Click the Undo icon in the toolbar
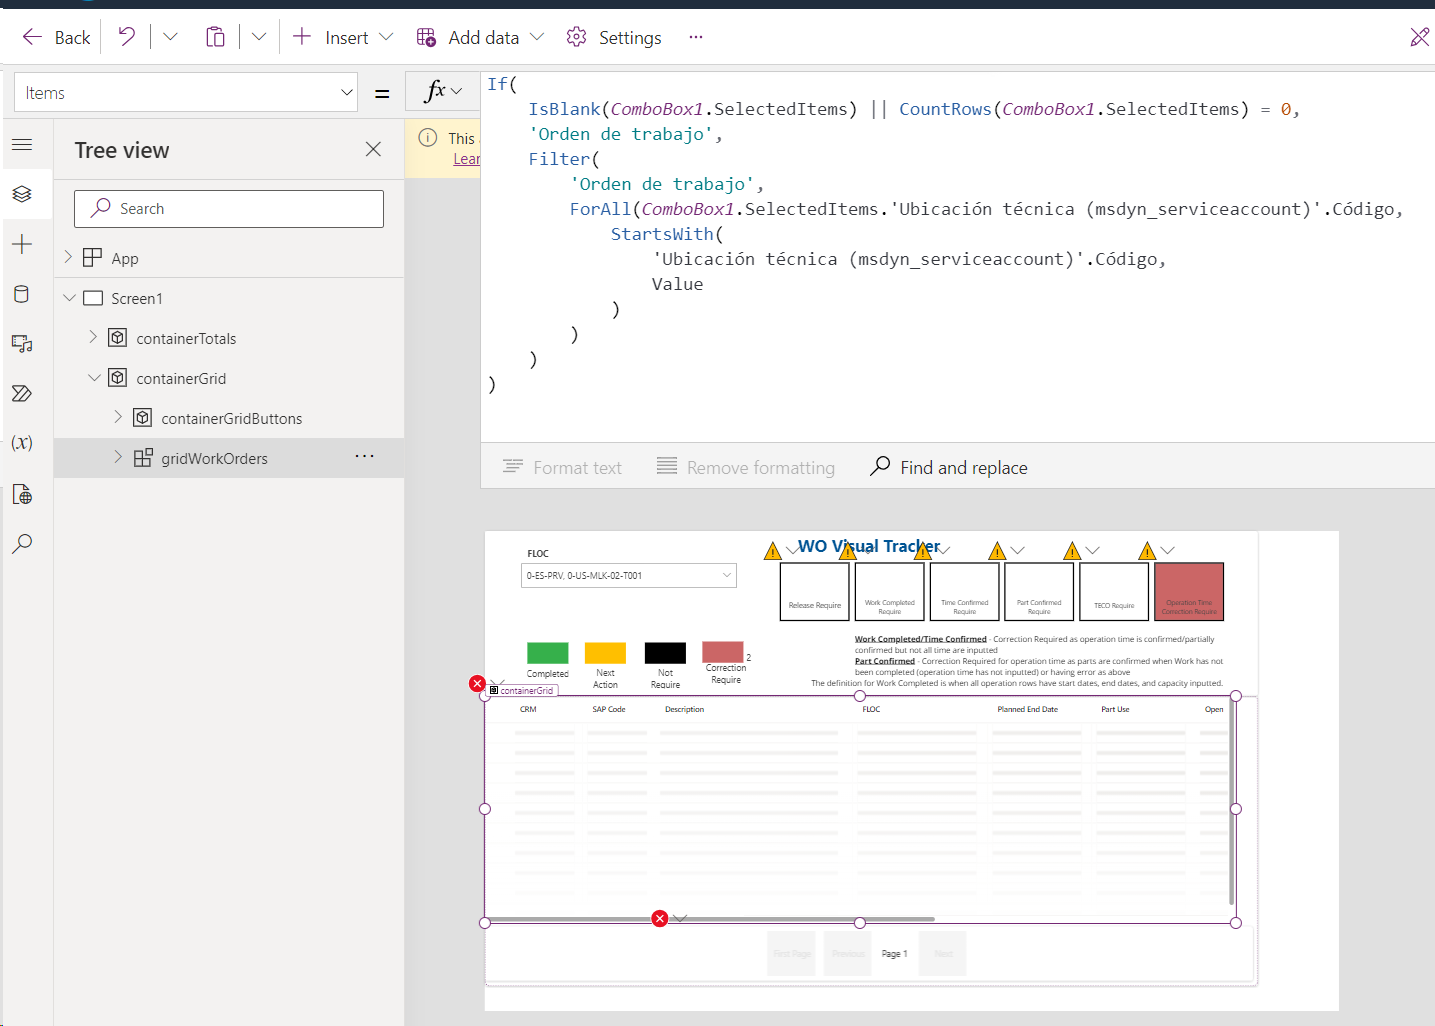Image resolution: width=1435 pixels, height=1026 pixels. pos(126,36)
